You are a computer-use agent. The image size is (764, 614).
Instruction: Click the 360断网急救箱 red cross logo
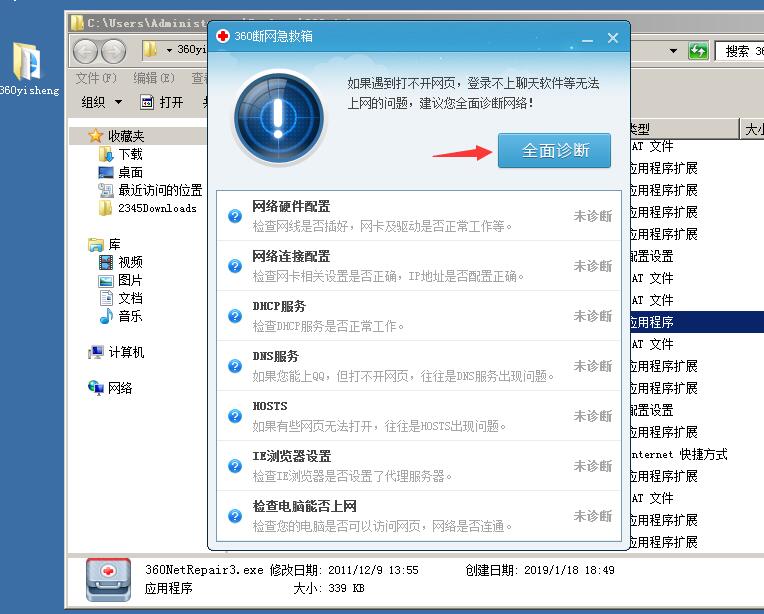(223, 36)
